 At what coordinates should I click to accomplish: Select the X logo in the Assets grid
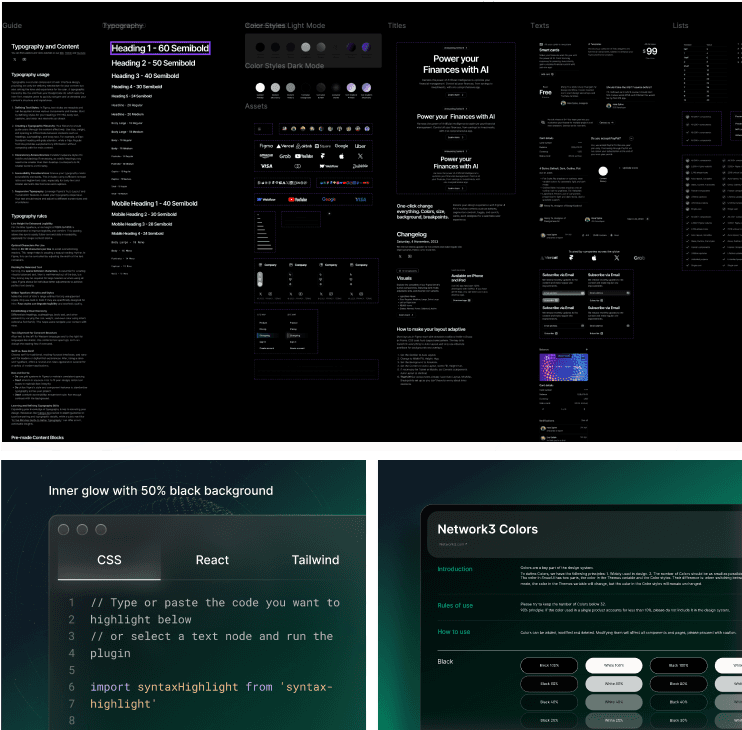(x=360, y=156)
